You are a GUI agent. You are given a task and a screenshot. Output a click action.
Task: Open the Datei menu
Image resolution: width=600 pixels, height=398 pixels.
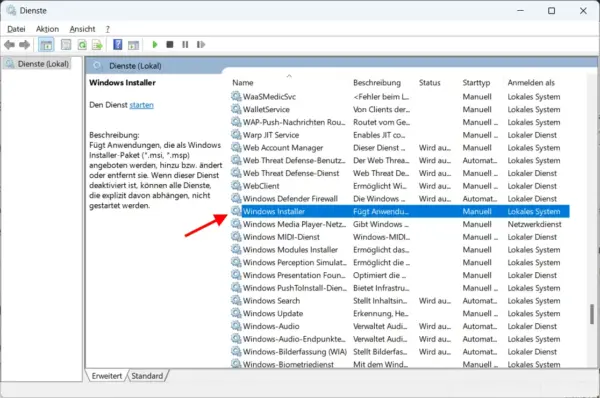point(16,29)
